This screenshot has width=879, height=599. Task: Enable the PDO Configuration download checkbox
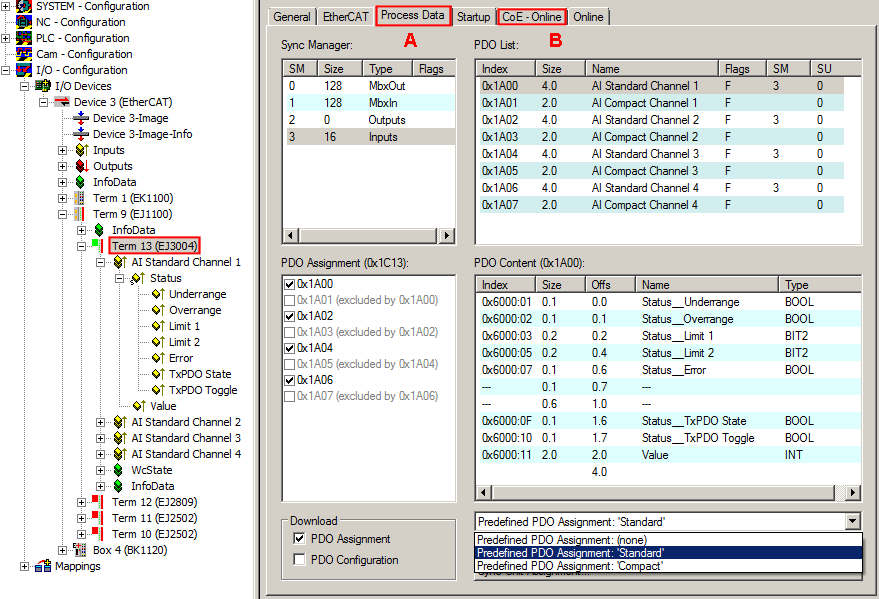(299, 560)
